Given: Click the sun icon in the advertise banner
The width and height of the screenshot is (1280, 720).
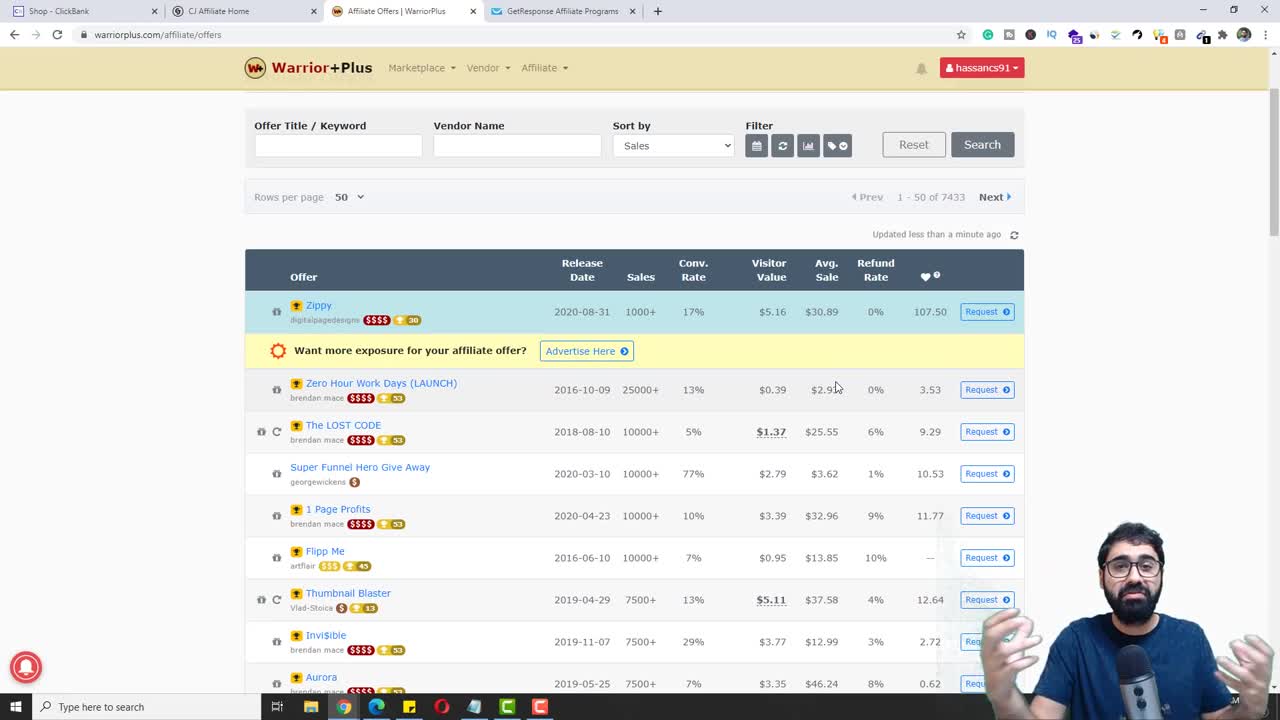Looking at the screenshot, I should (278, 351).
